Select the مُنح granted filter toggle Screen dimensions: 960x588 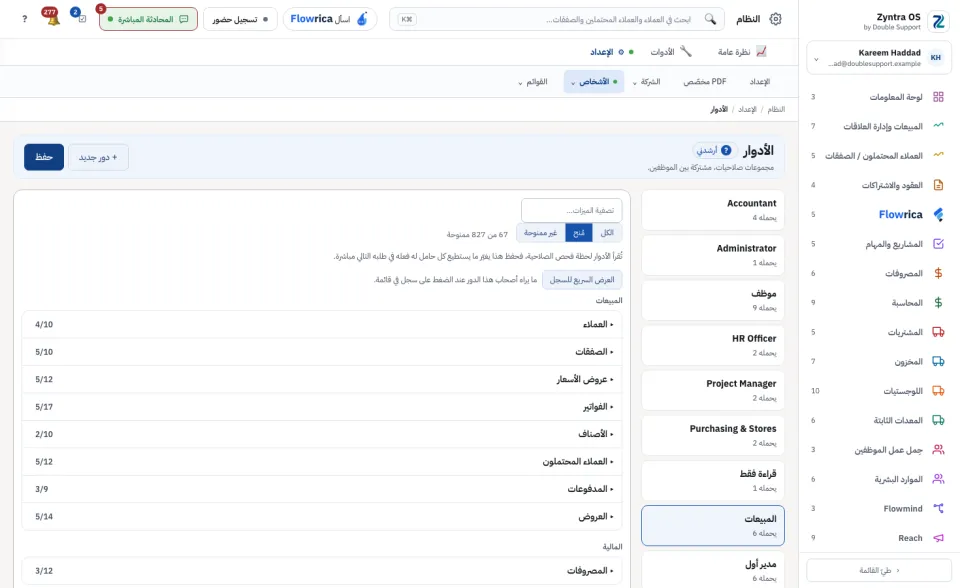click(x=579, y=233)
